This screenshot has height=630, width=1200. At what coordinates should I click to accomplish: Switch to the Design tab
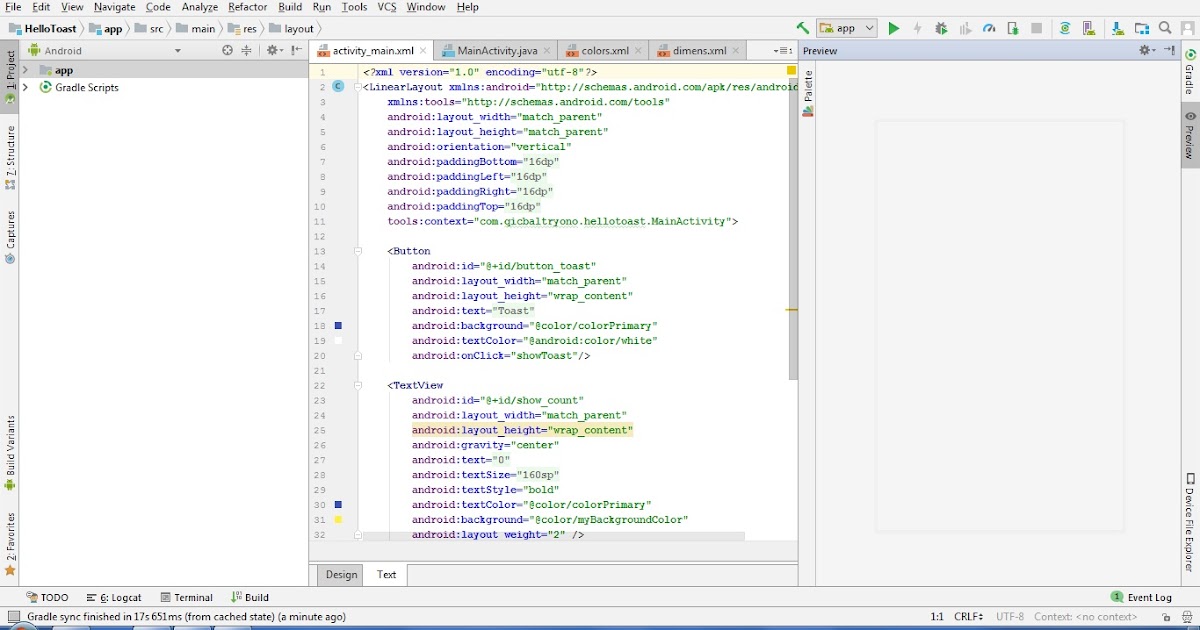coord(340,574)
